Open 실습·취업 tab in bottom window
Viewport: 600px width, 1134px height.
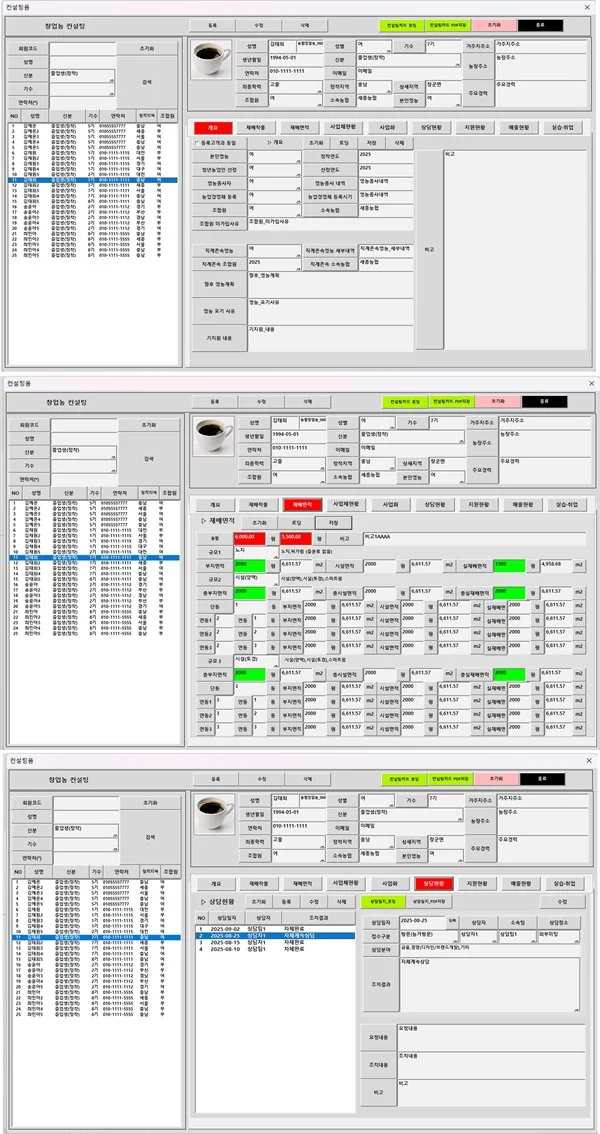coord(567,884)
